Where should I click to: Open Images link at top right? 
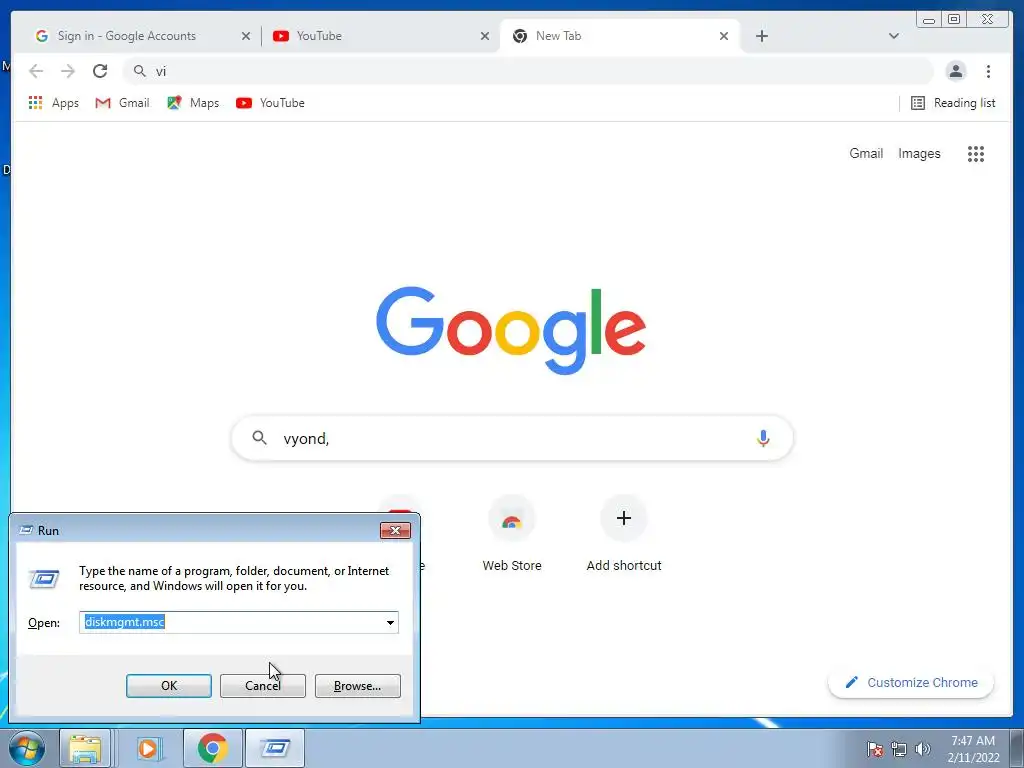(x=919, y=153)
